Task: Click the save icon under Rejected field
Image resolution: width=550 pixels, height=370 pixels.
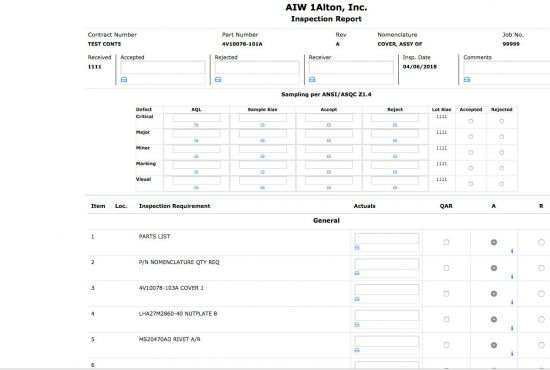Action: pos(218,80)
